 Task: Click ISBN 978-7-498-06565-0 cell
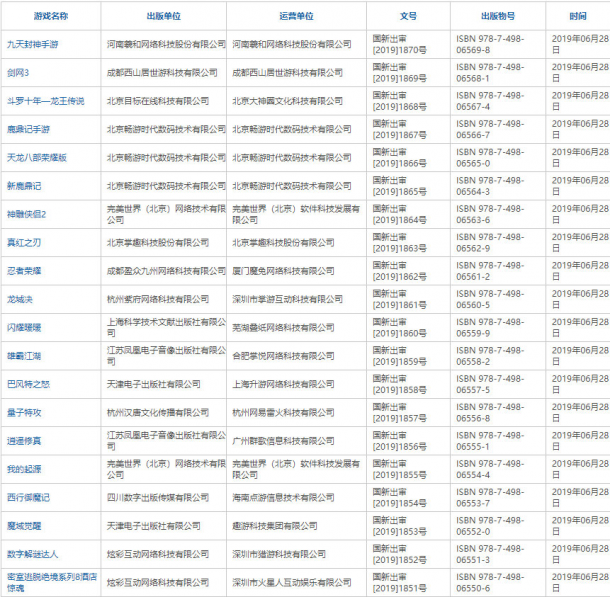(x=490, y=158)
